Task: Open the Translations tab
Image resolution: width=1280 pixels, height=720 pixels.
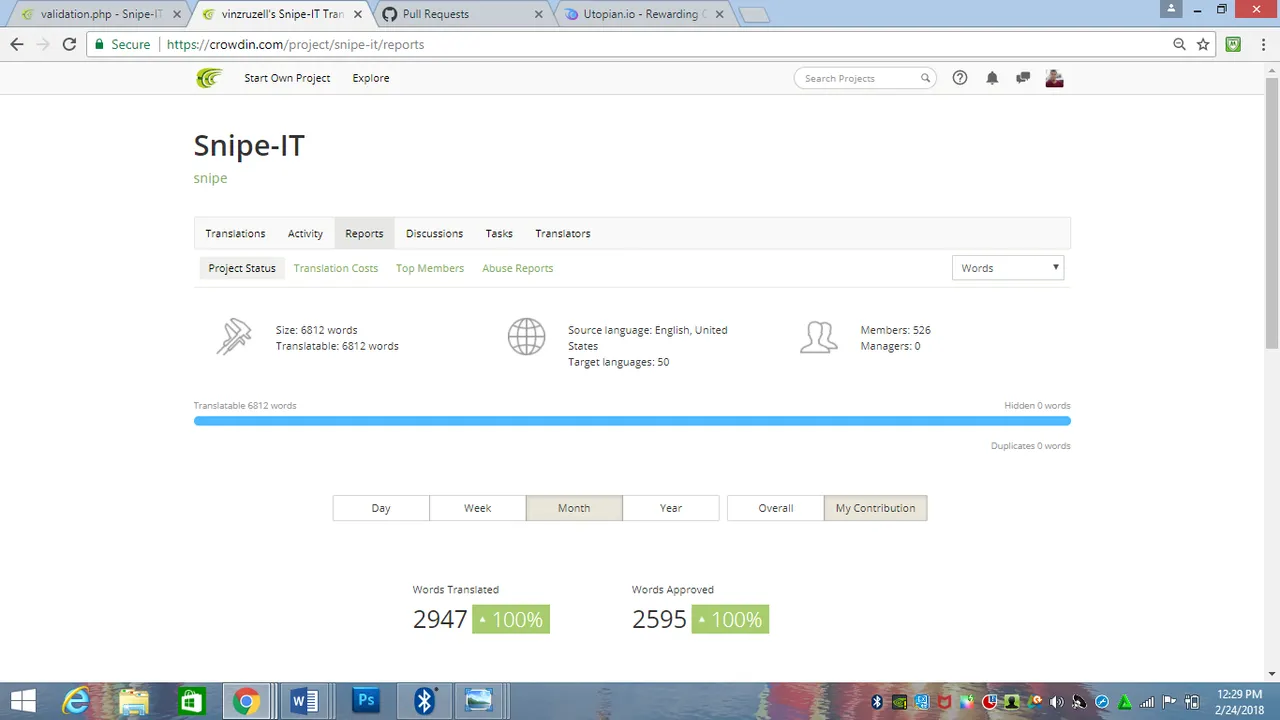Action: click(x=235, y=233)
